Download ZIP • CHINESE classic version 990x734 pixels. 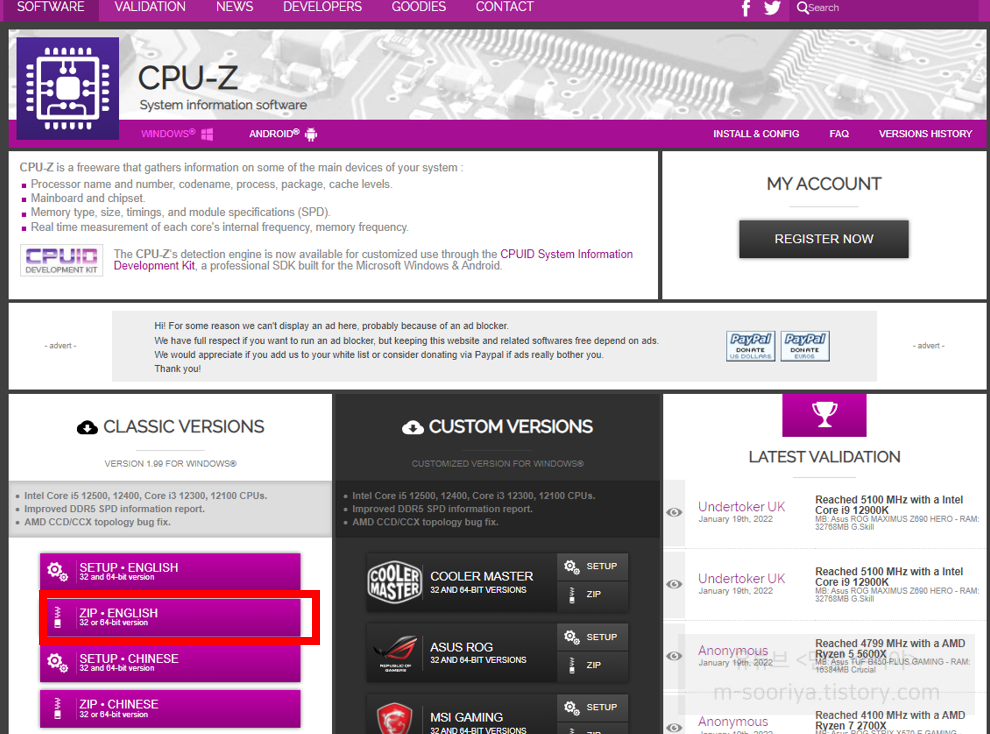[170, 708]
